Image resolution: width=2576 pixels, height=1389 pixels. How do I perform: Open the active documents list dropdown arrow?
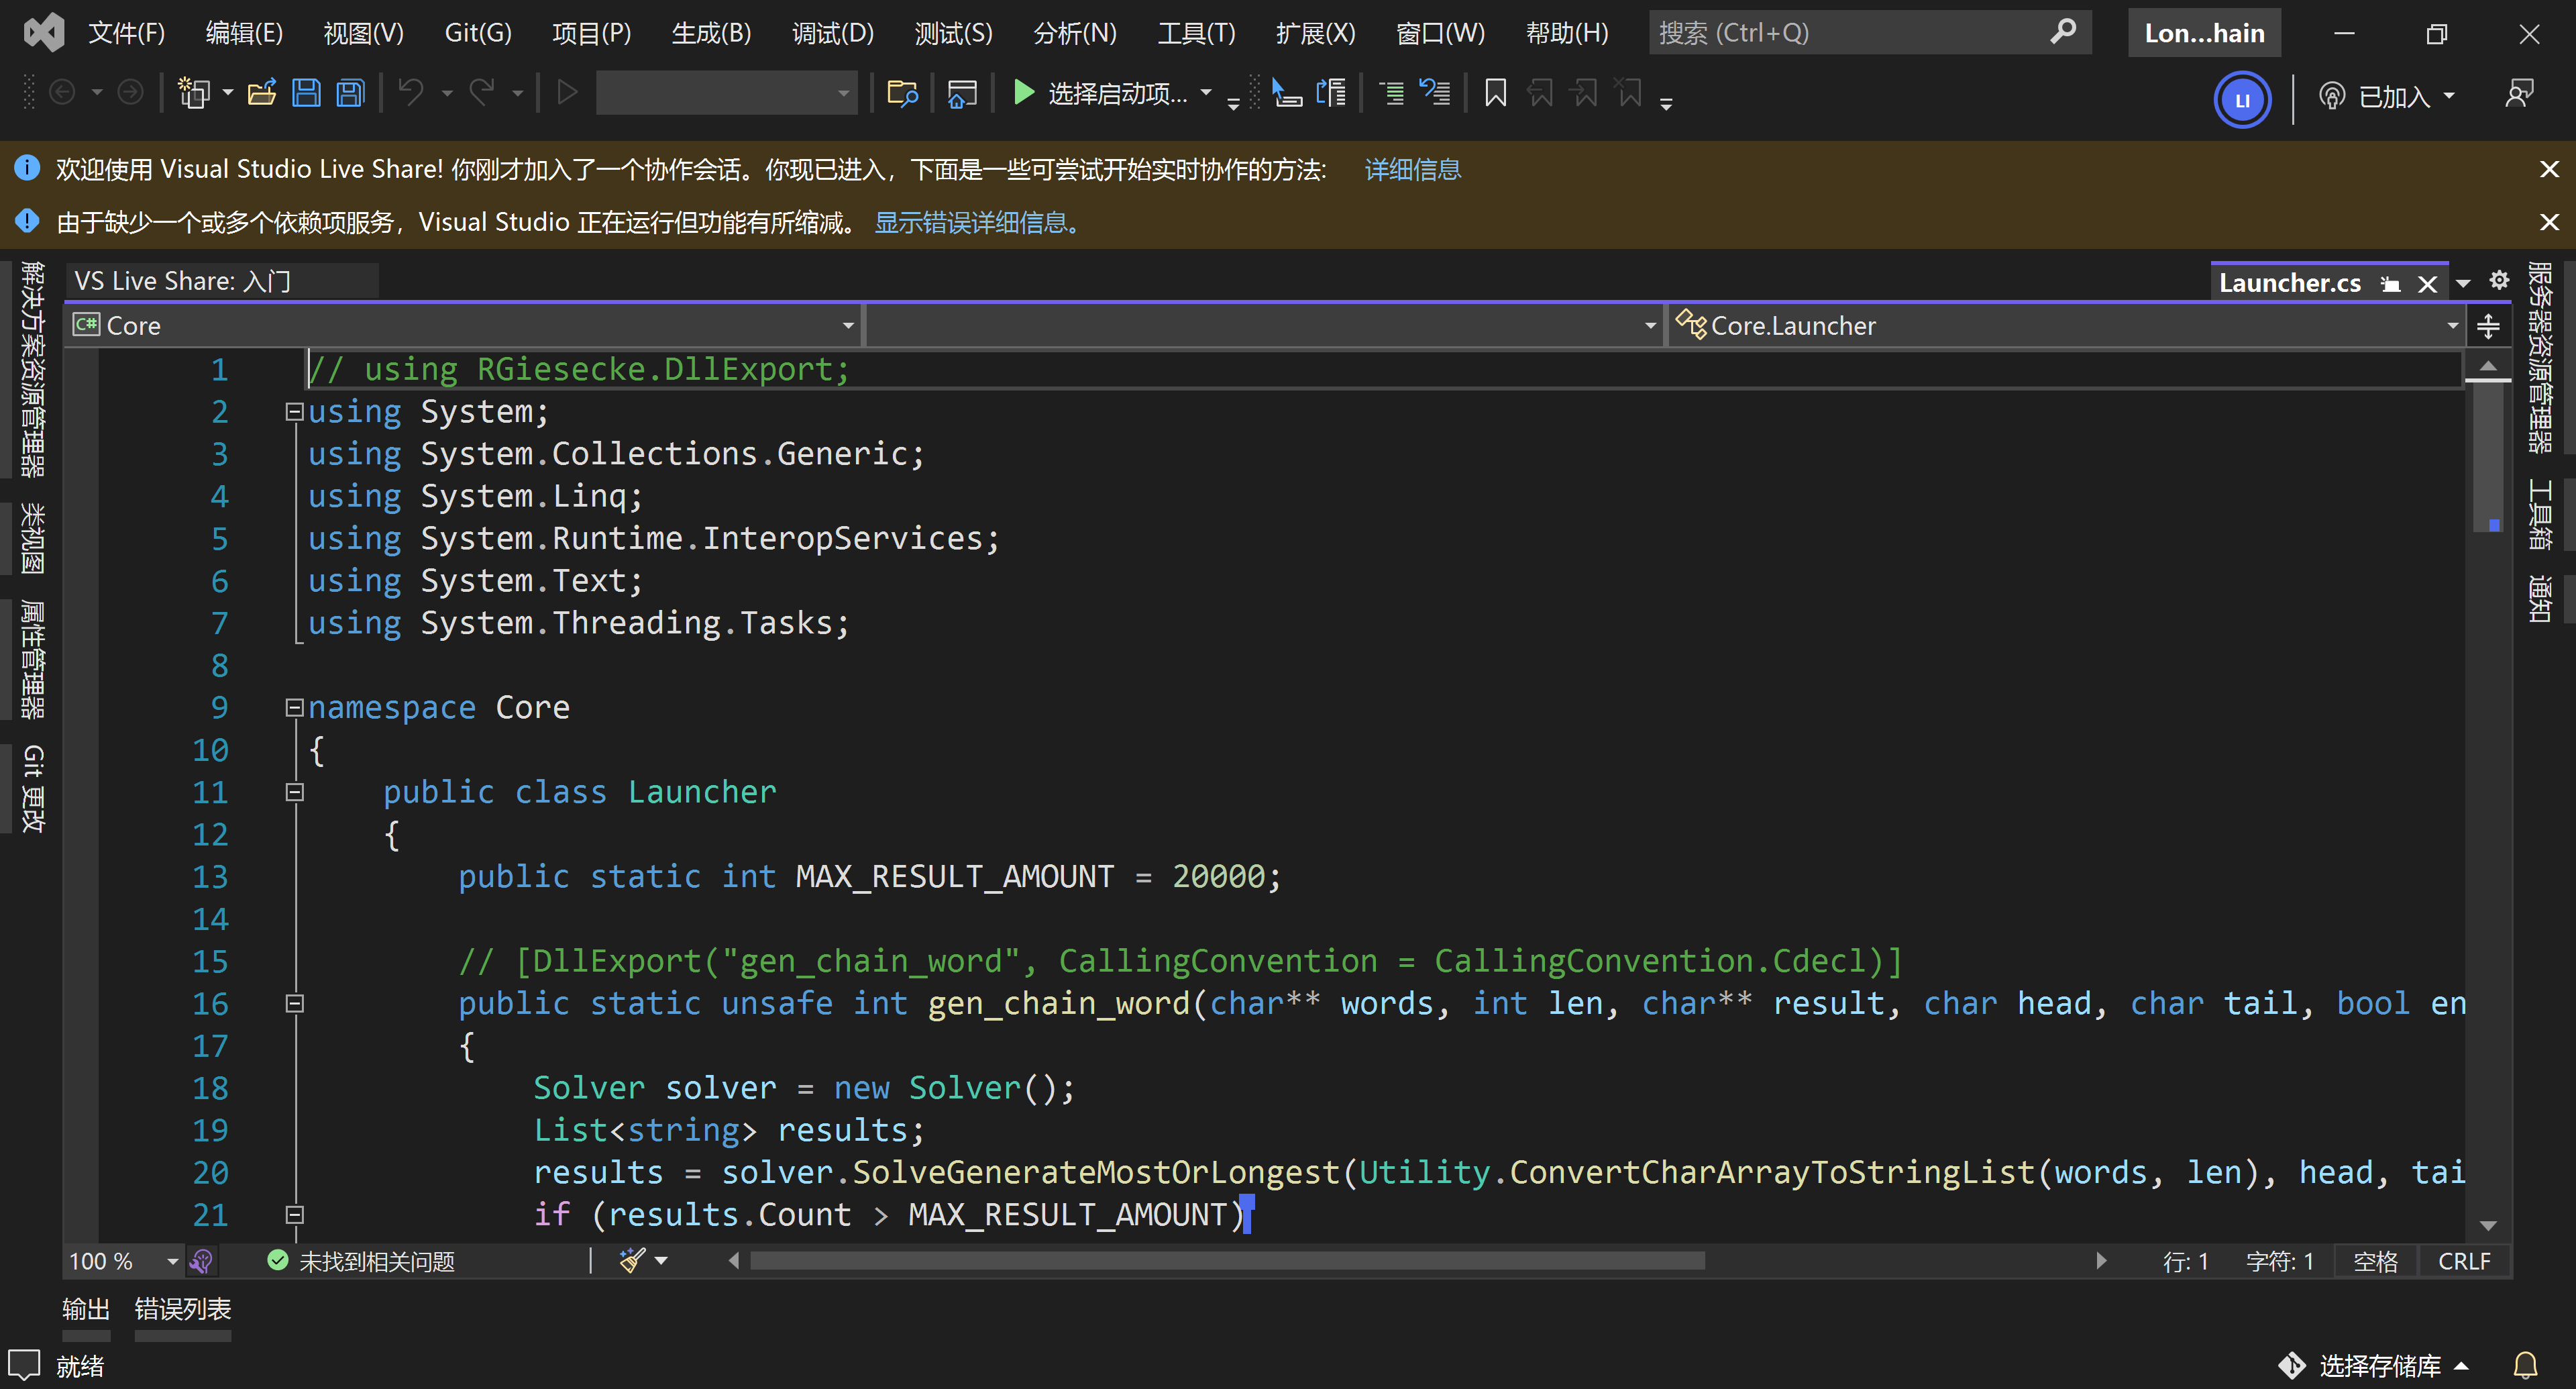2463,284
